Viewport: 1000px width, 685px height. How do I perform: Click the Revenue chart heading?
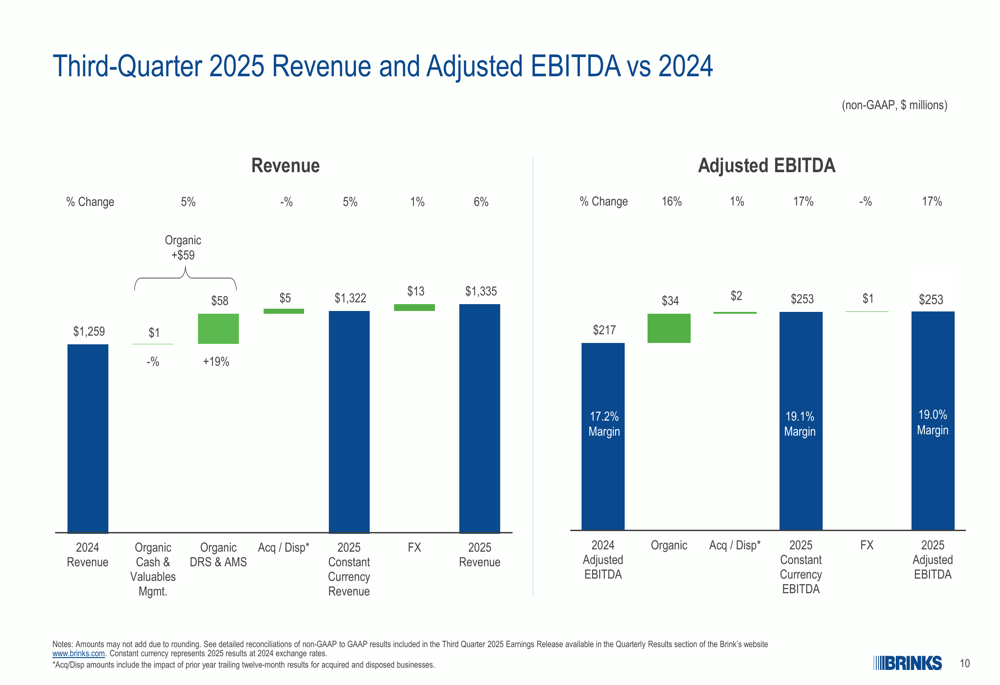click(285, 165)
